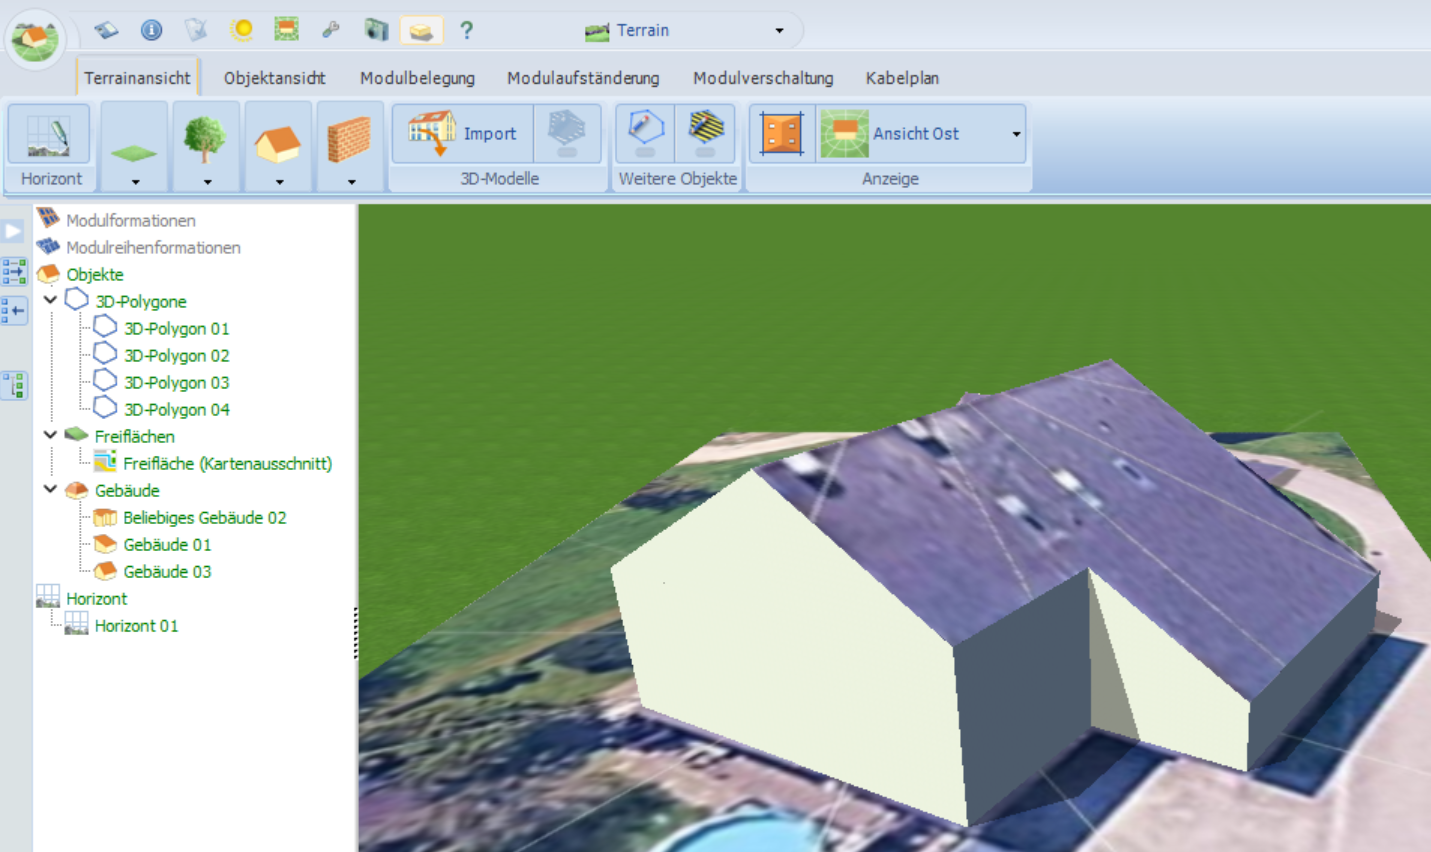The image size is (1431, 852).
Task: Collapse the 3D-Polygone tree node
Action: coord(50,300)
